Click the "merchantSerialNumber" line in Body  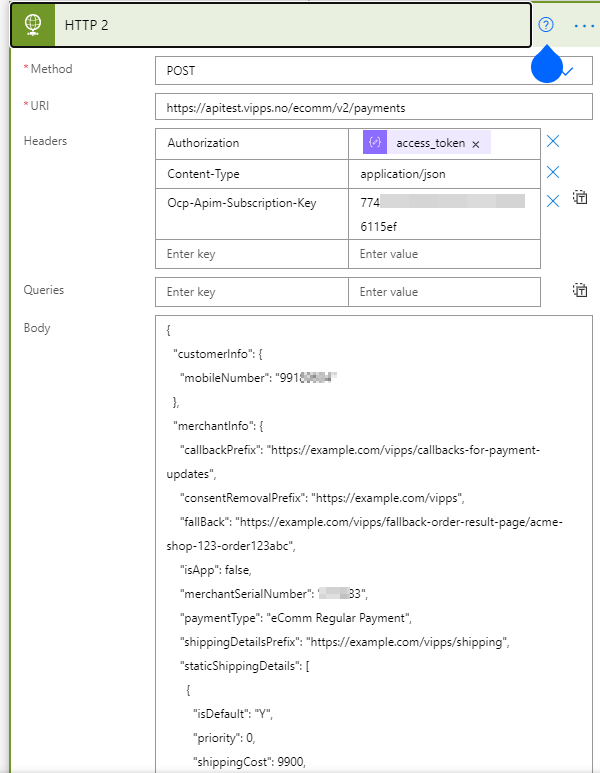click(x=274, y=594)
